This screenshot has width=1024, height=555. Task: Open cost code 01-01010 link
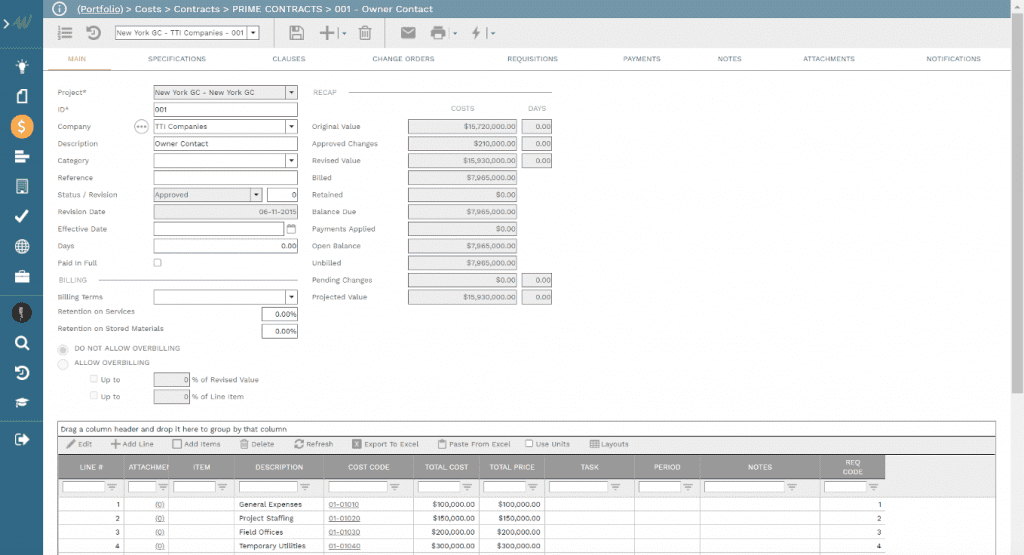tap(344, 505)
